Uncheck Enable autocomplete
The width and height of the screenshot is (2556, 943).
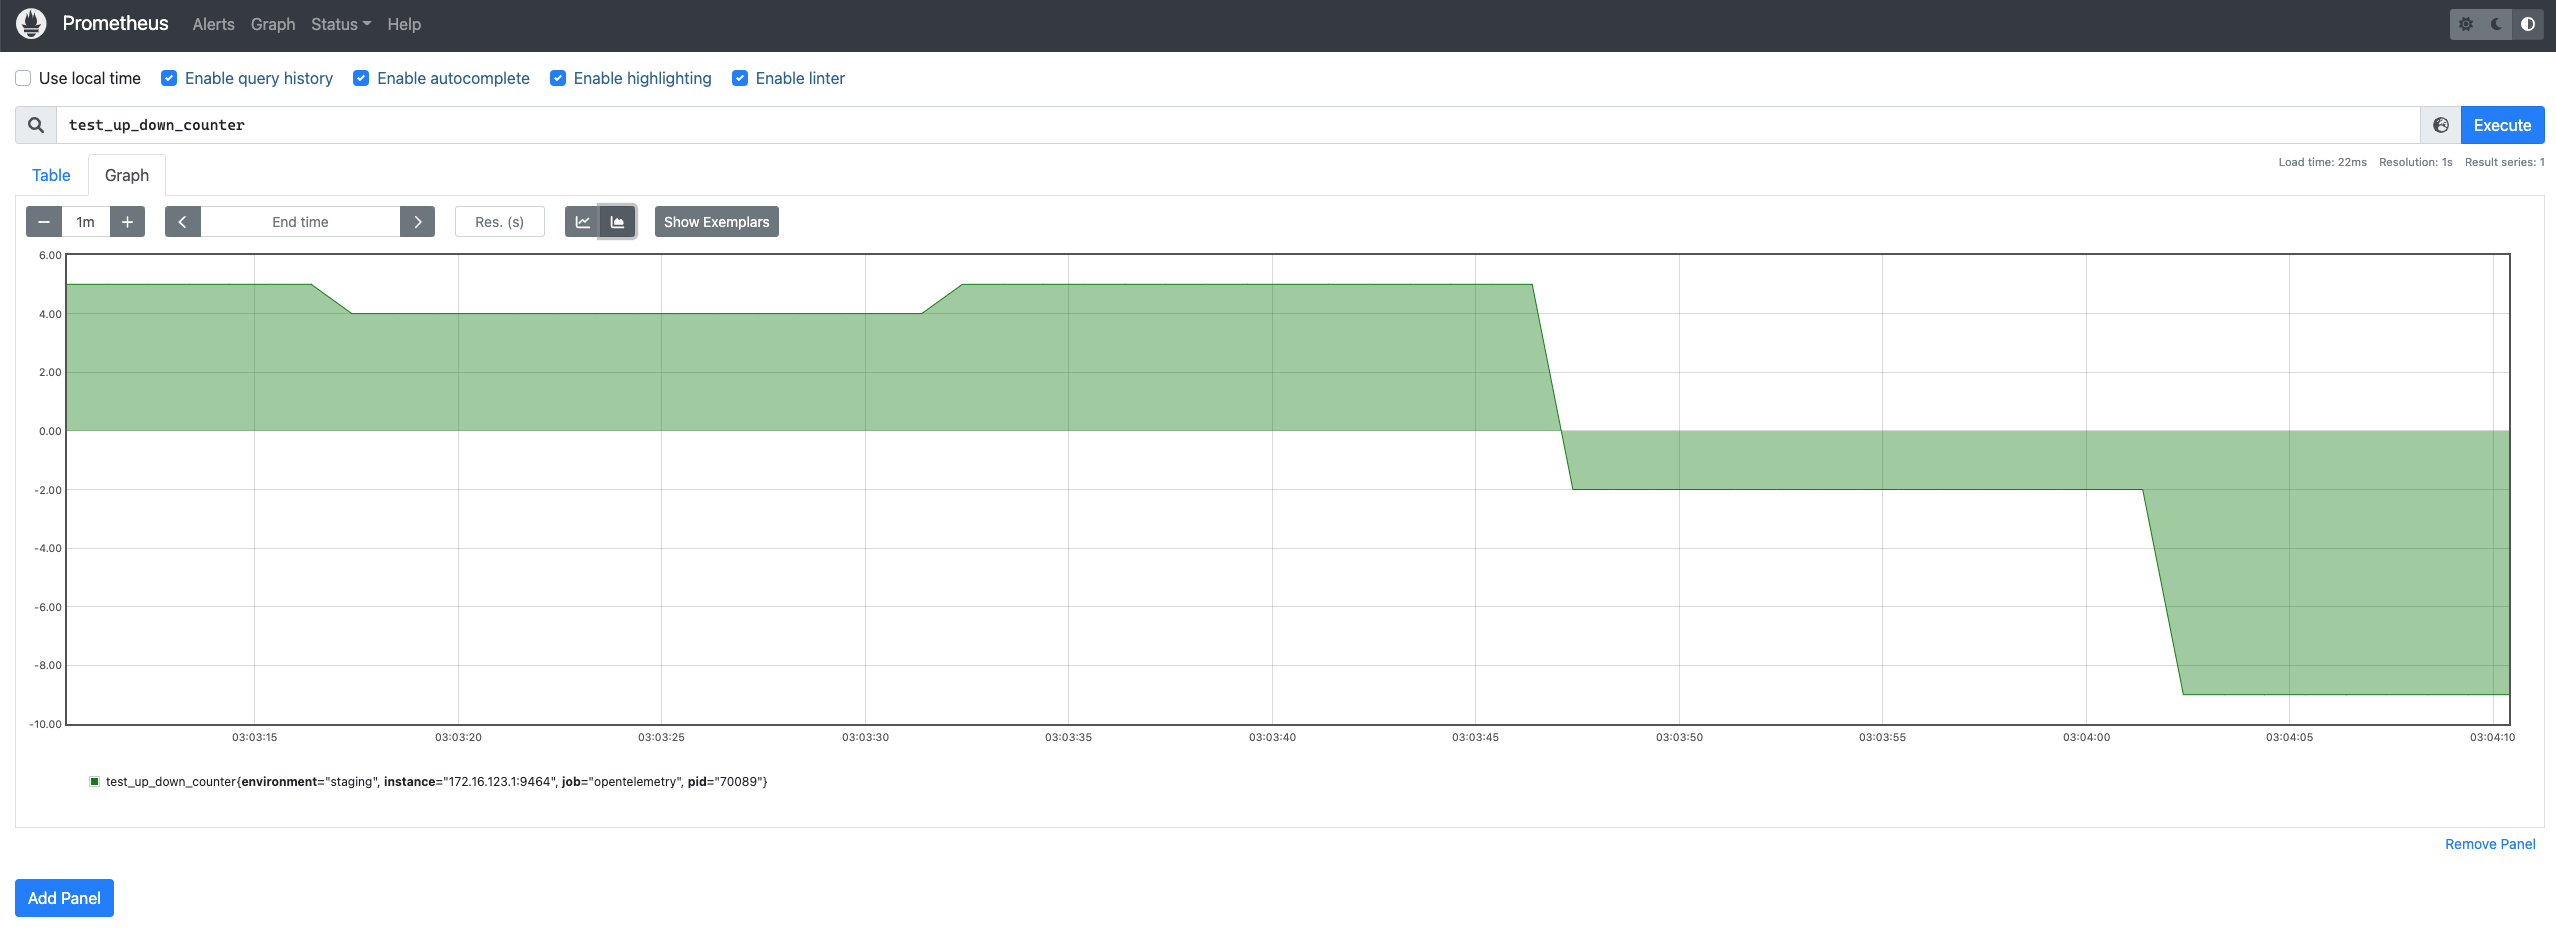[x=361, y=78]
